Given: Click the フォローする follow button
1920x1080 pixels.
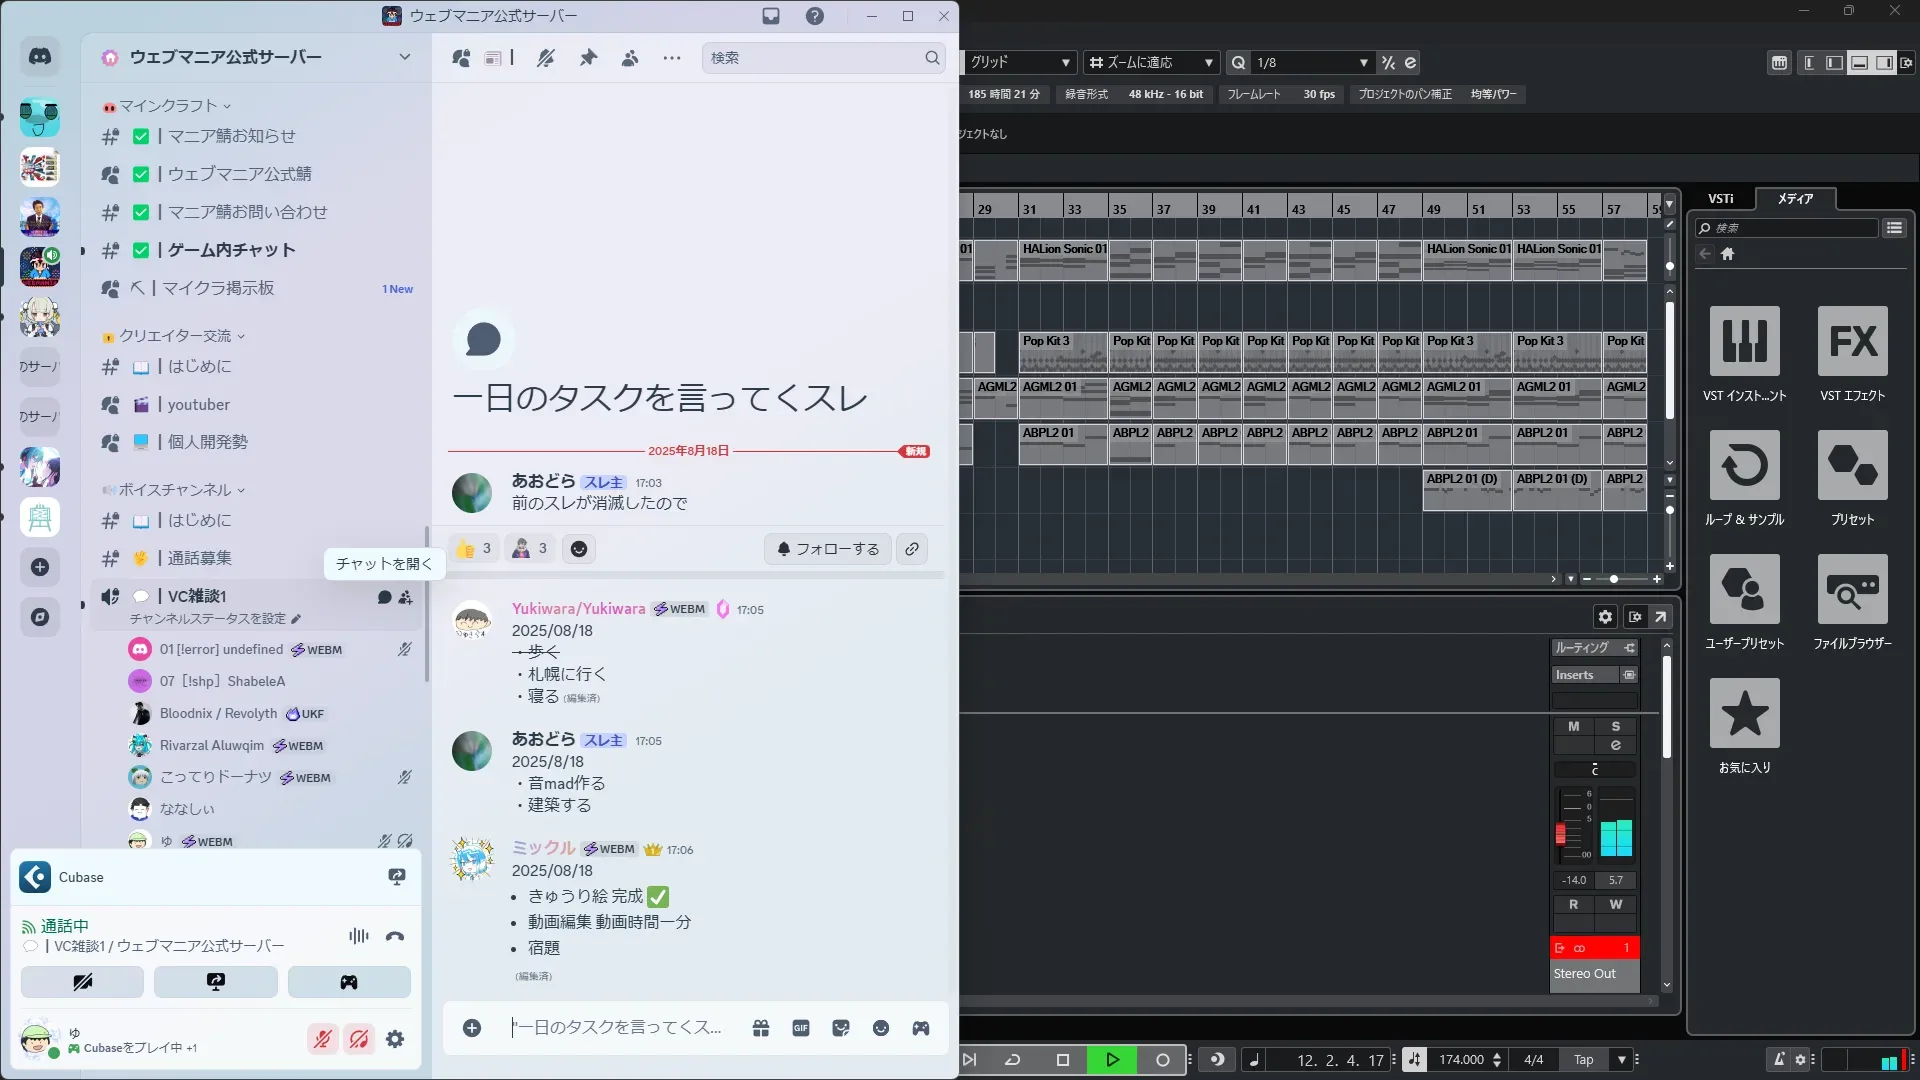Looking at the screenshot, I should click(x=828, y=548).
